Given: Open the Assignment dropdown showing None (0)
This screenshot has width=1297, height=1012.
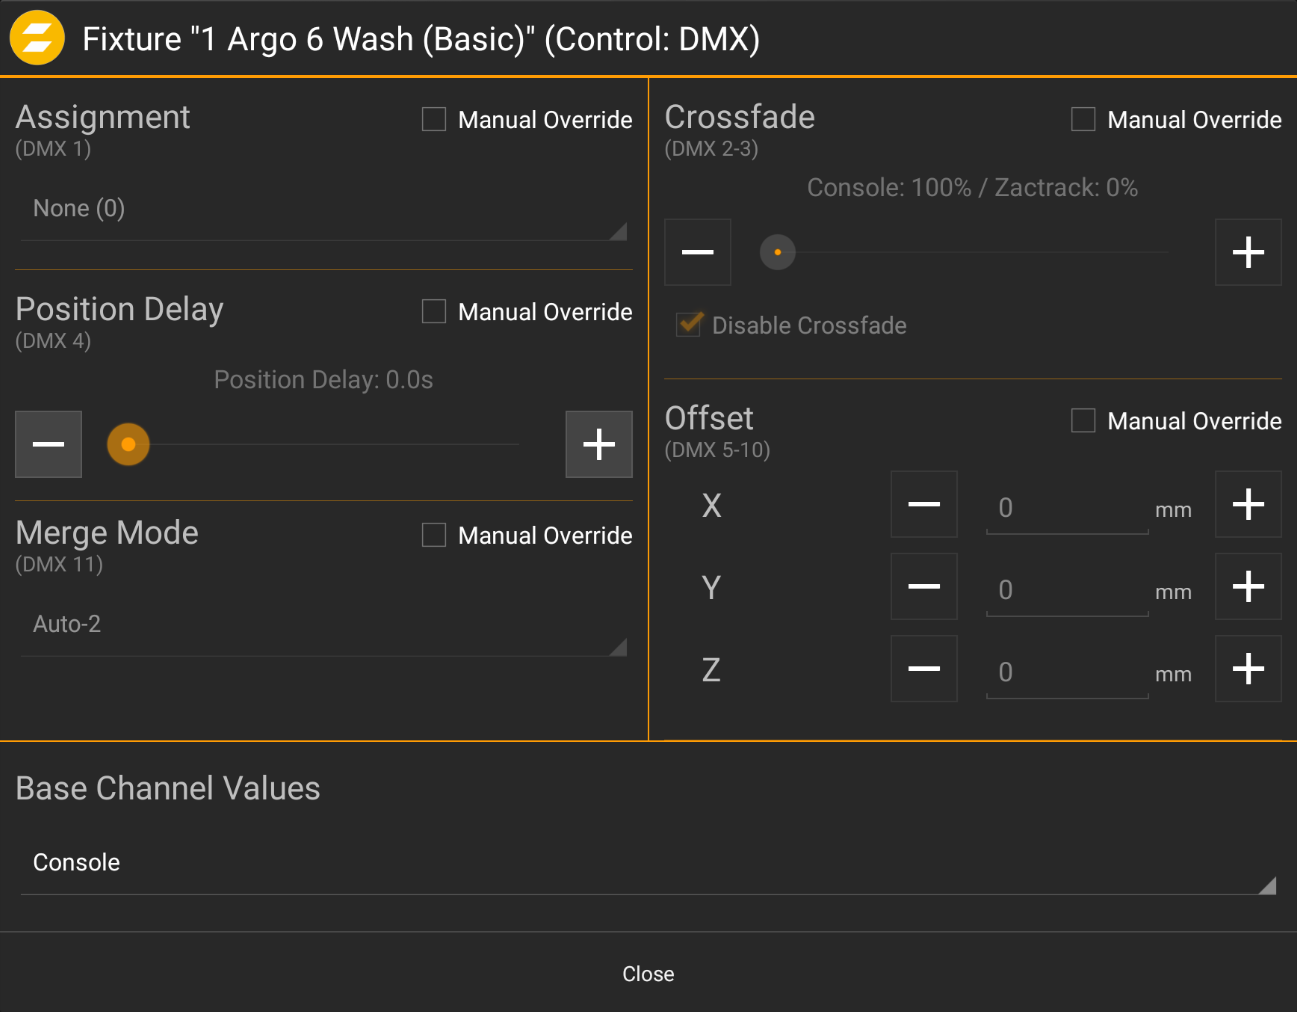Looking at the screenshot, I should click(322, 209).
